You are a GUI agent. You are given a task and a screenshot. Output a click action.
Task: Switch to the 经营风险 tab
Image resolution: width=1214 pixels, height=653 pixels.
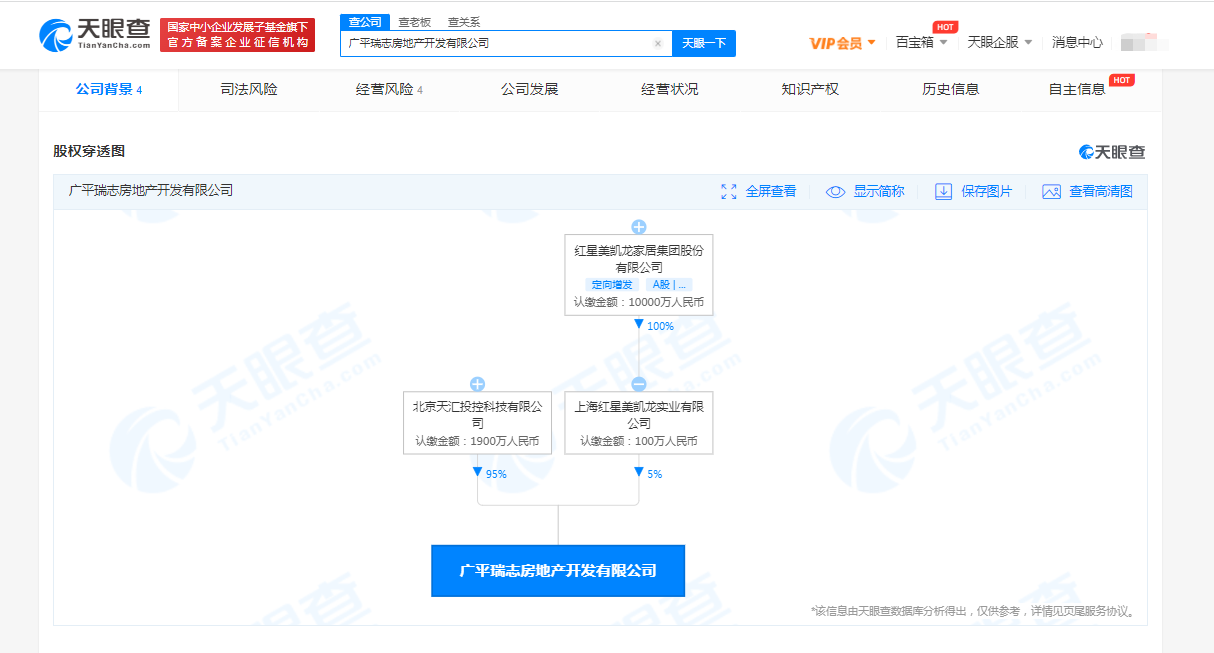(389, 90)
